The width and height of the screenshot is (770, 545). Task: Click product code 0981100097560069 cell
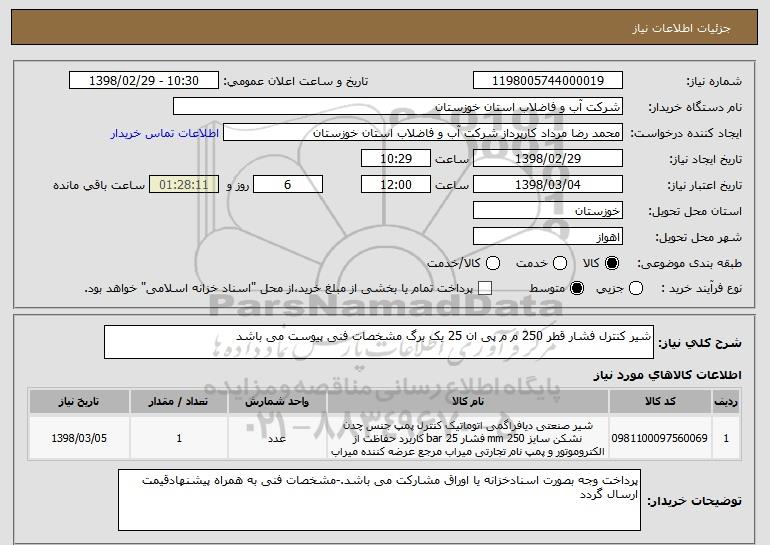point(660,438)
